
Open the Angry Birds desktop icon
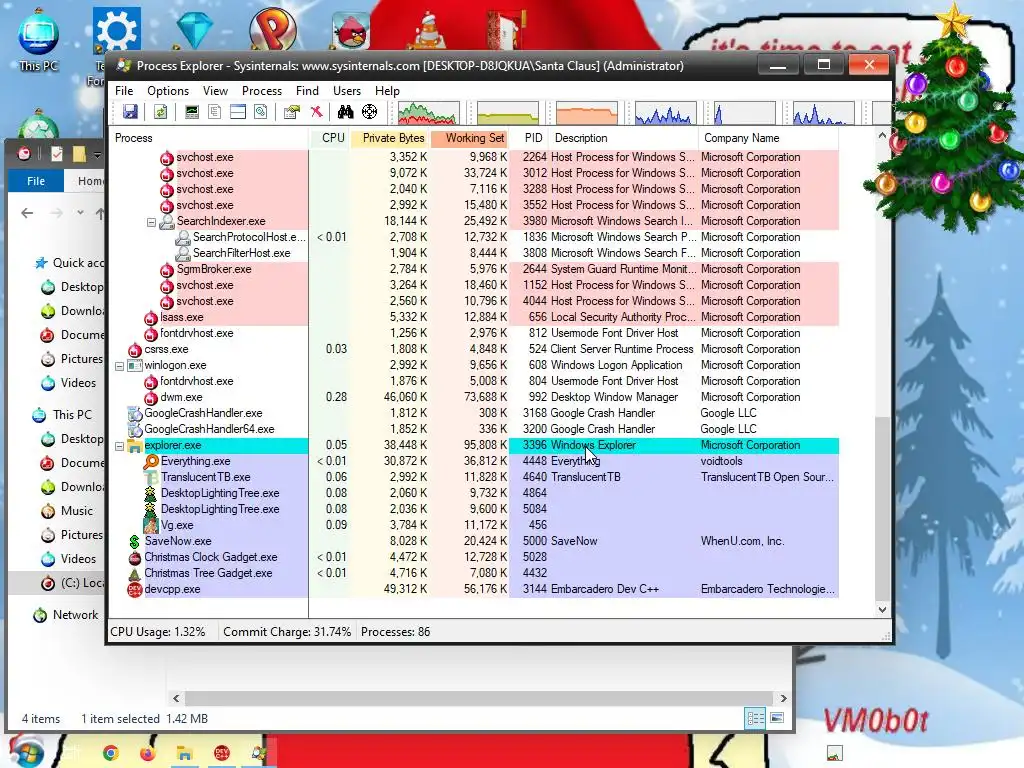pos(351,31)
